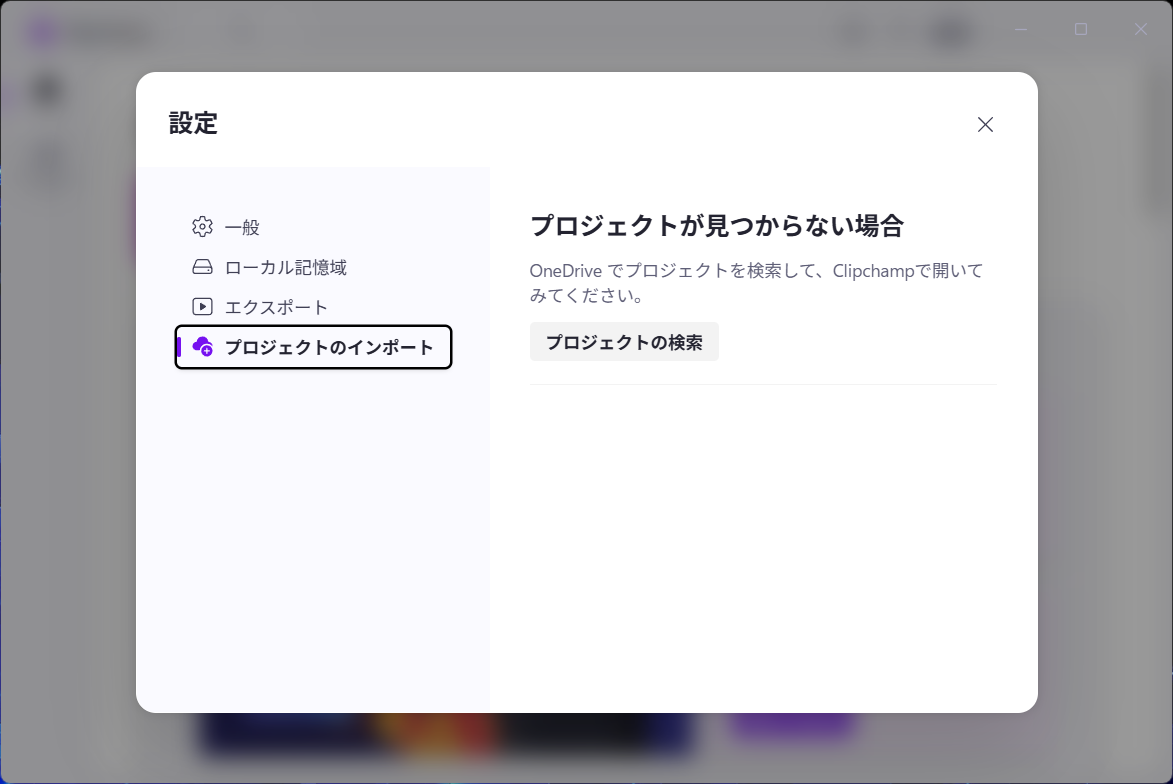This screenshot has width=1173, height=784.
Task: Switch to the エクスポート settings section
Action: [313, 307]
